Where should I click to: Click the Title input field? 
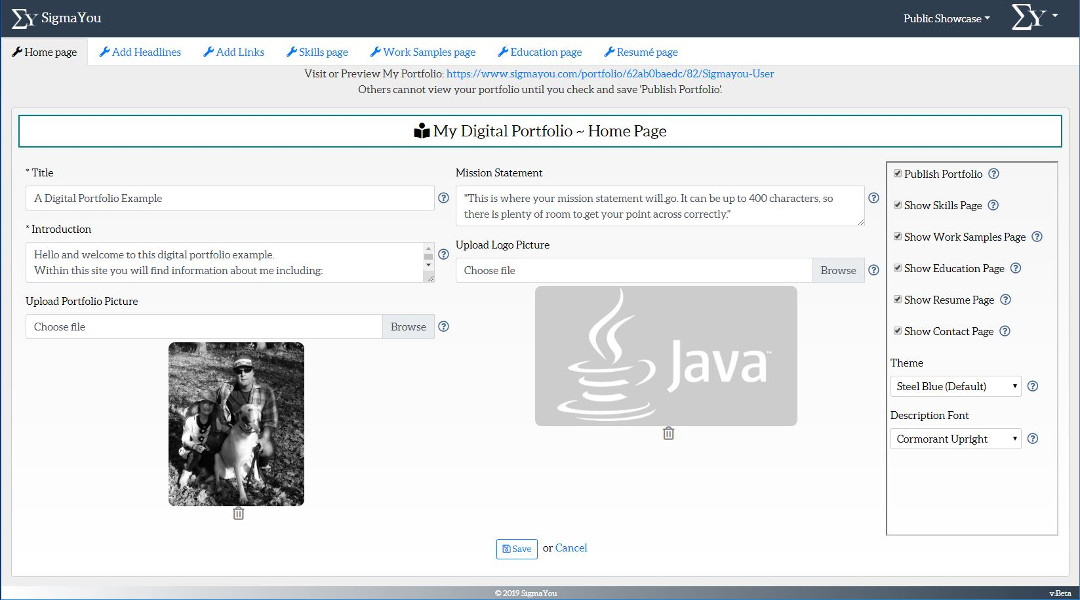click(230, 198)
